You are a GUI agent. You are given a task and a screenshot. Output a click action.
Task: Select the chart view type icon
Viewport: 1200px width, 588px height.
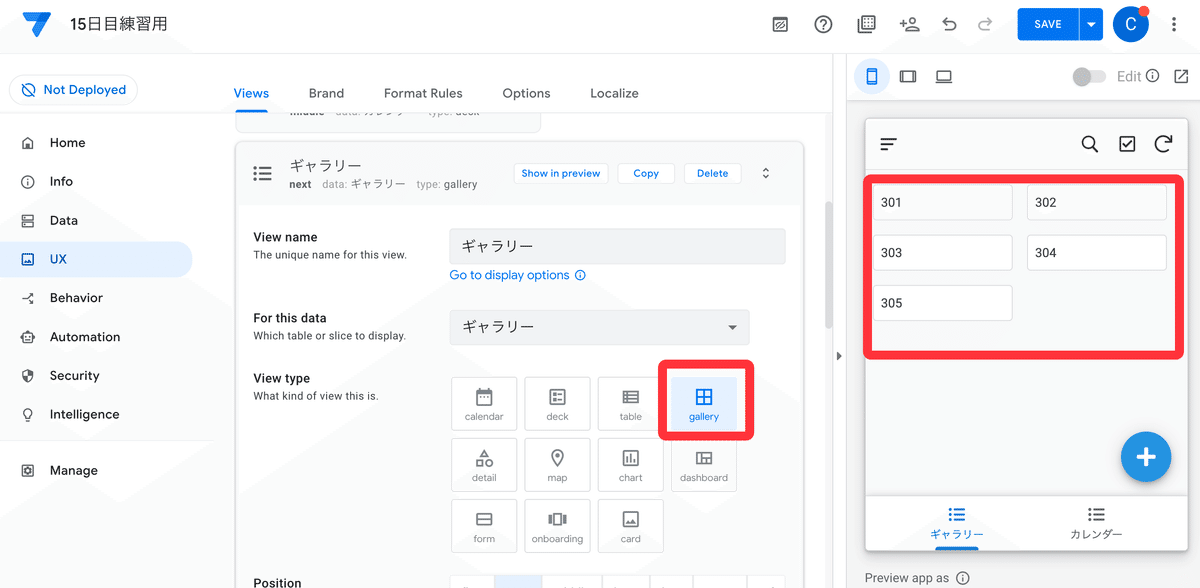(x=630, y=464)
